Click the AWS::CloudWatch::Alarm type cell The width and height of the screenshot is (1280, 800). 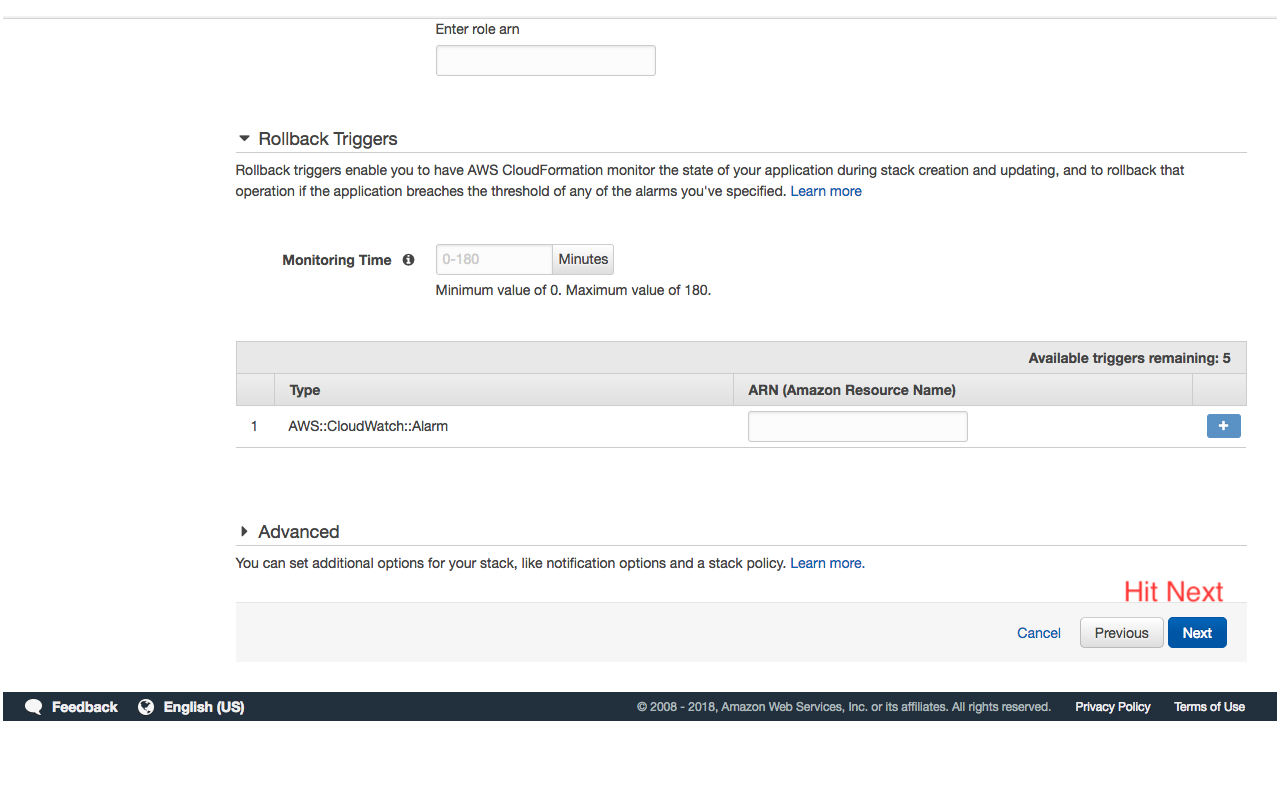tap(368, 426)
